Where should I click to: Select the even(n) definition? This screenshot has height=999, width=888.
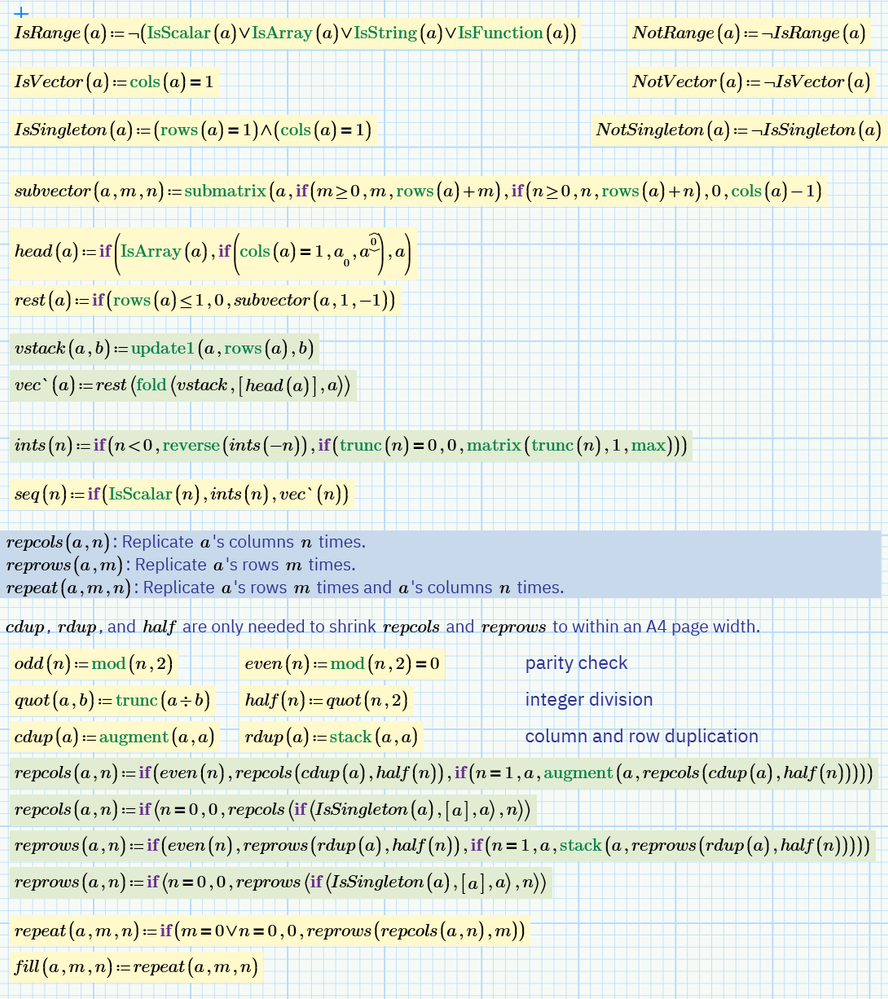342,664
